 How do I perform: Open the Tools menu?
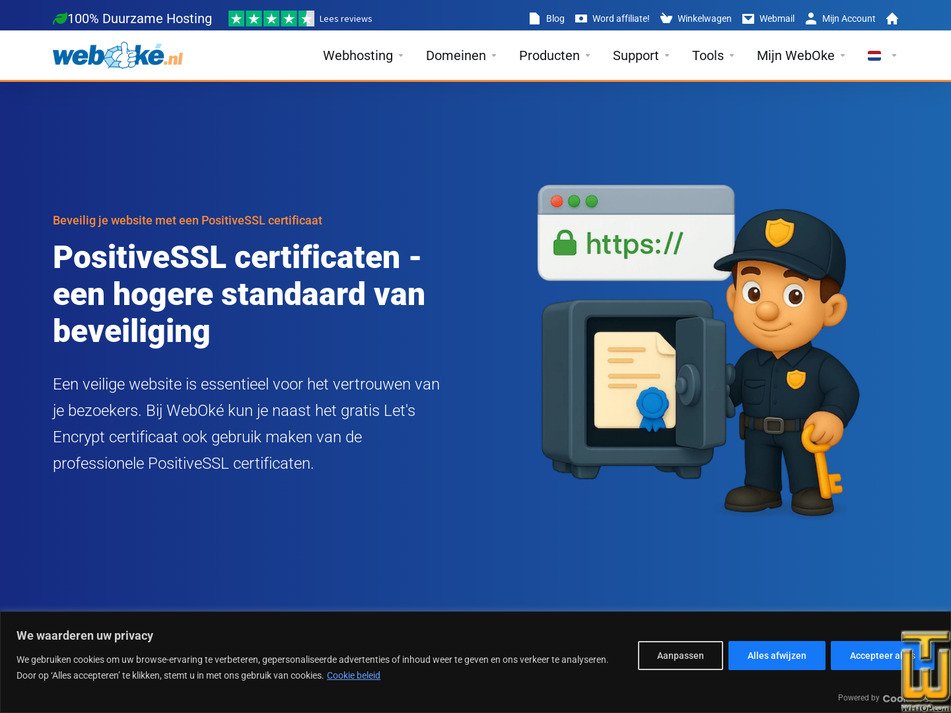point(708,56)
